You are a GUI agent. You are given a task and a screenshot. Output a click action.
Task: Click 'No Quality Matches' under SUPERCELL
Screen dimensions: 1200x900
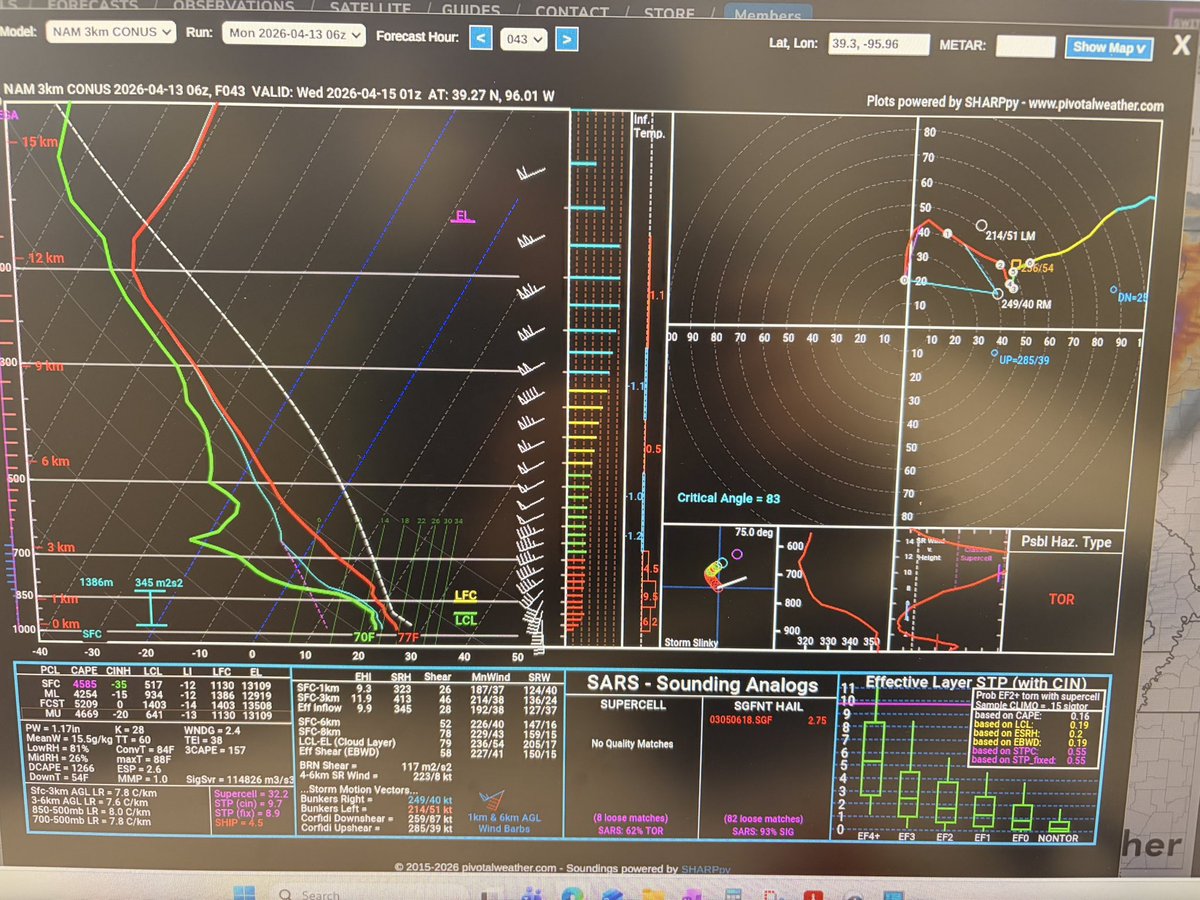click(x=632, y=744)
